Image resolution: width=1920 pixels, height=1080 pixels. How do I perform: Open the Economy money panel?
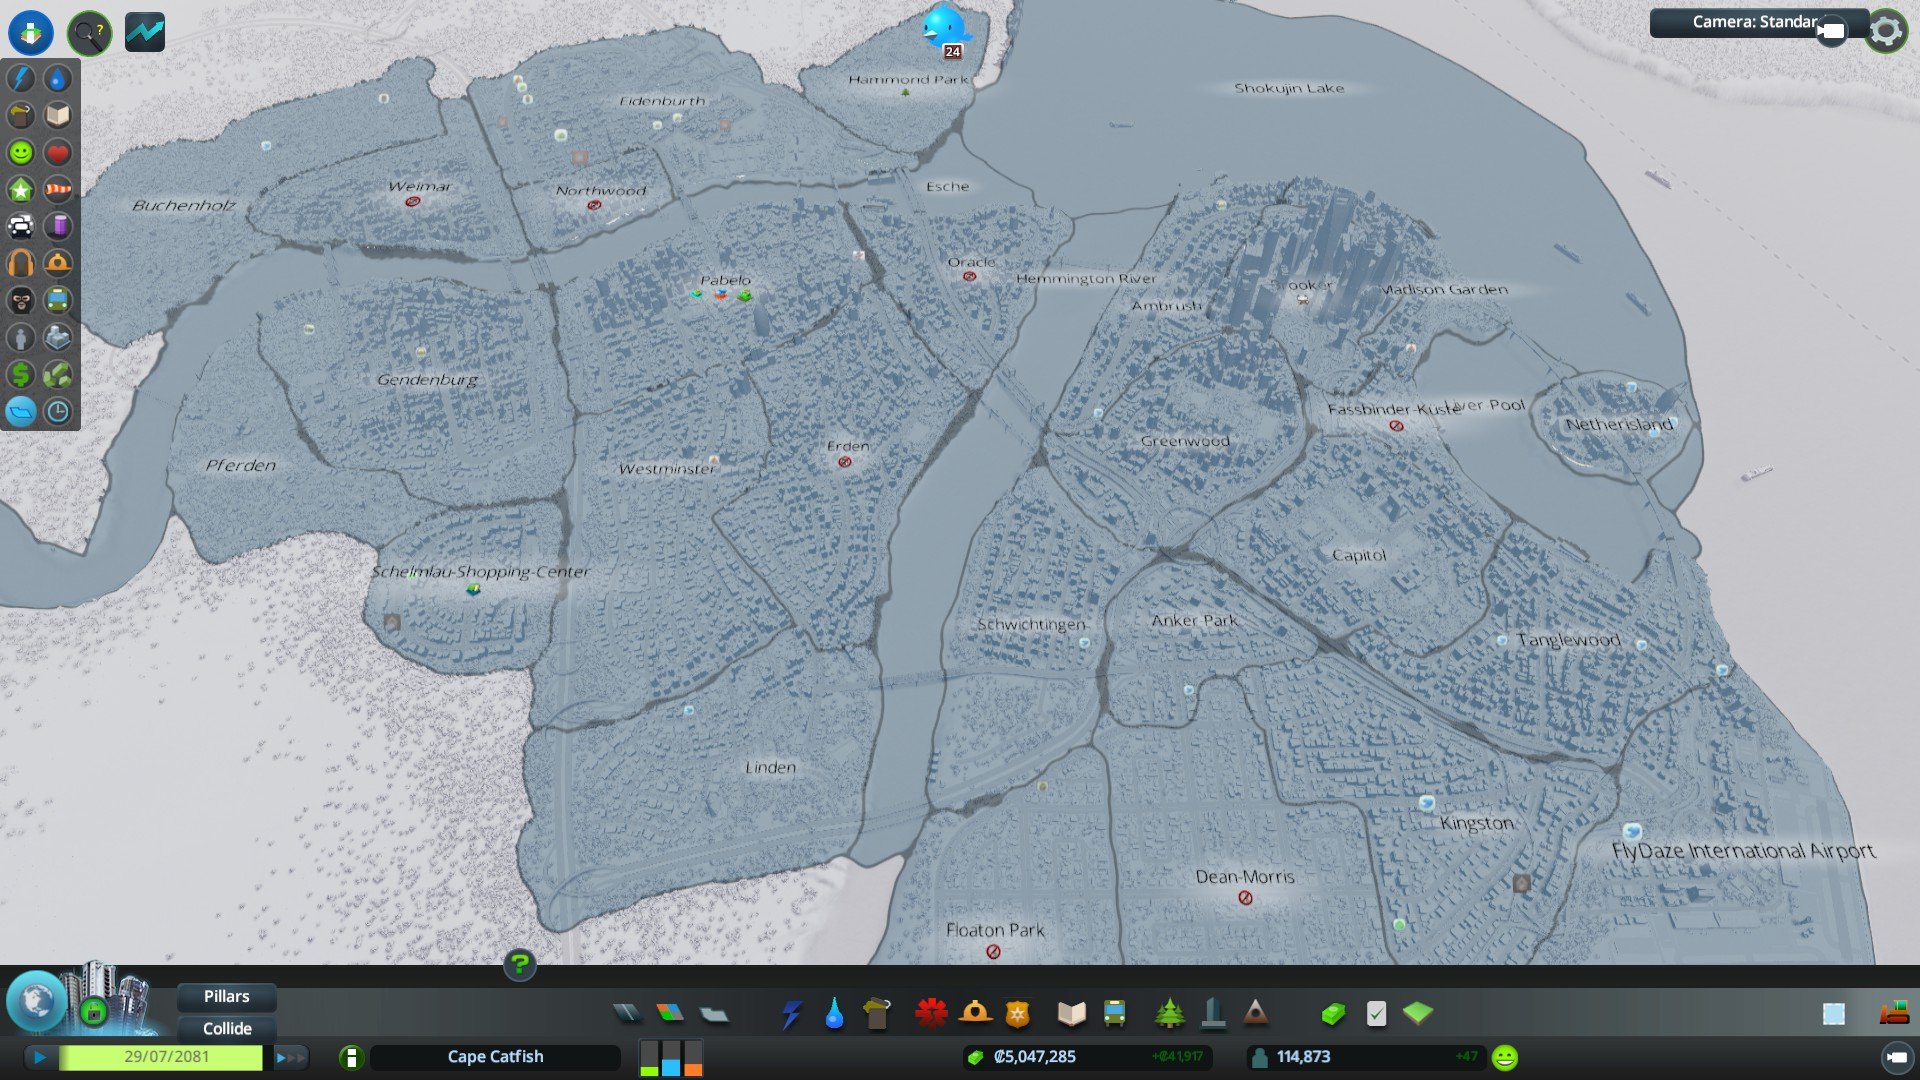[1331, 1013]
